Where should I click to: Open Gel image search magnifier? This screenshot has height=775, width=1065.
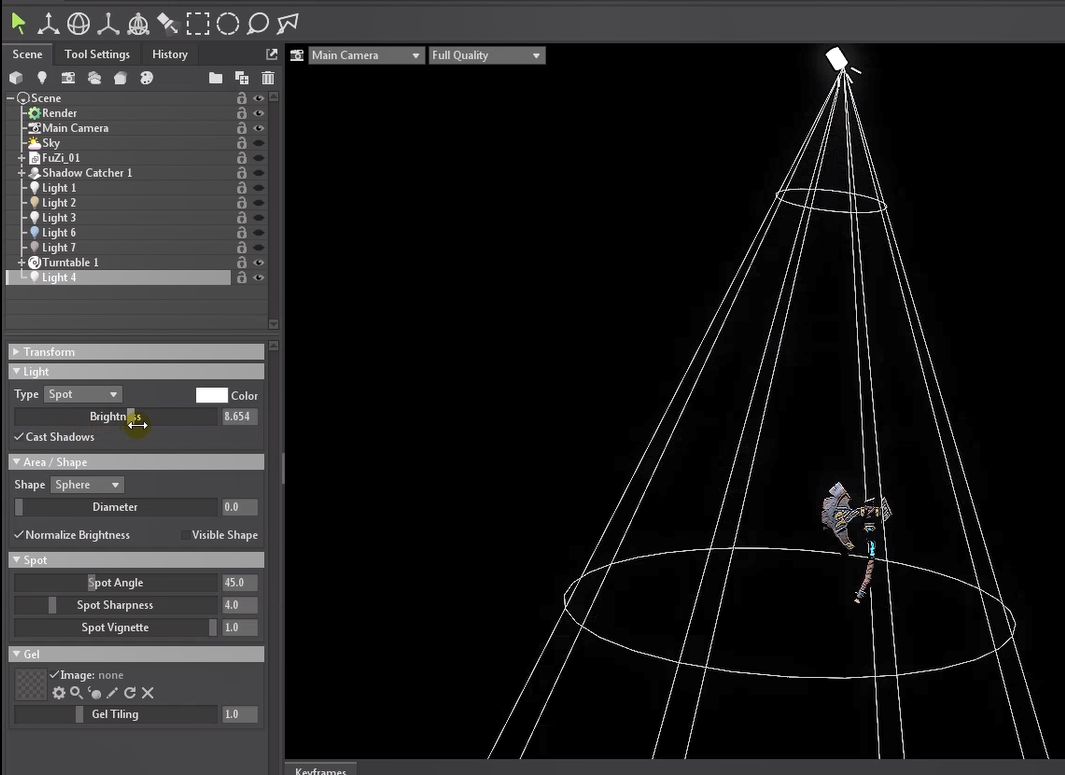coord(76,693)
